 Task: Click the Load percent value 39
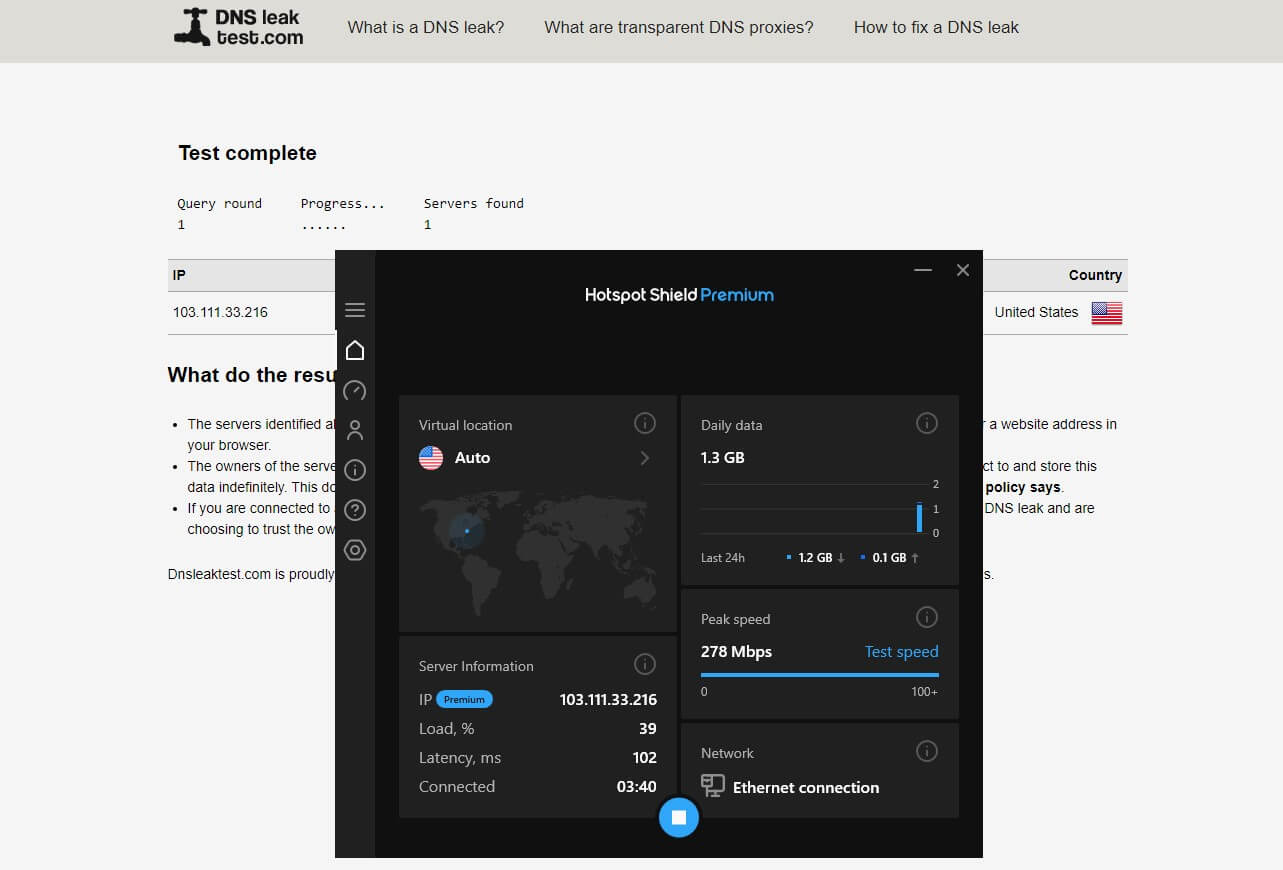click(648, 729)
